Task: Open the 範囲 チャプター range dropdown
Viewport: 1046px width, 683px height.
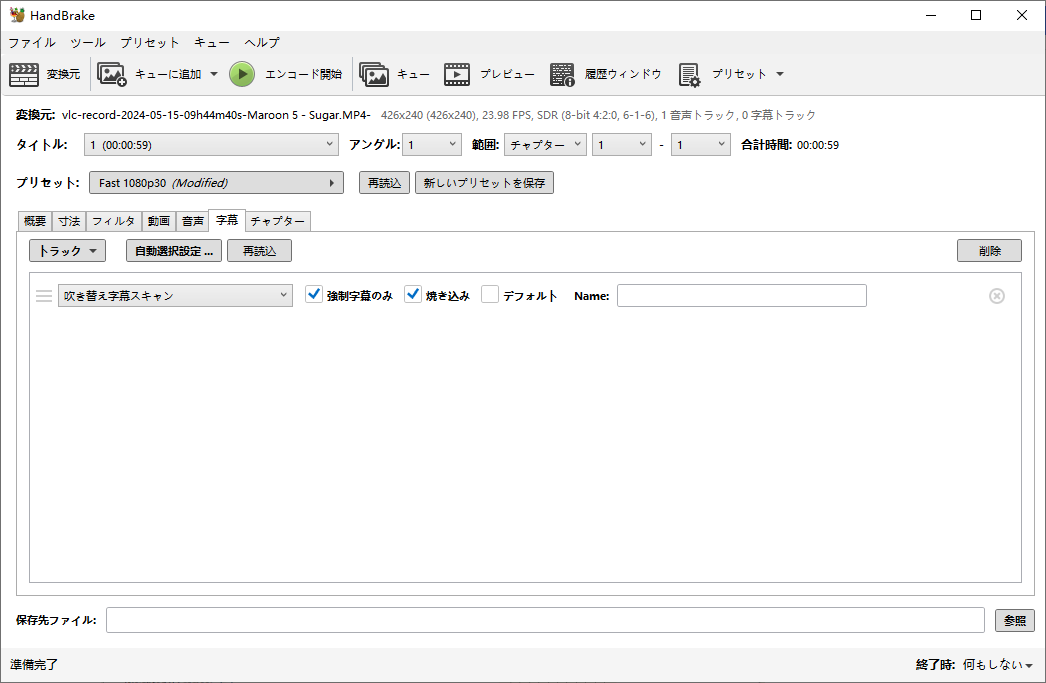Action: tap(545, 145)
